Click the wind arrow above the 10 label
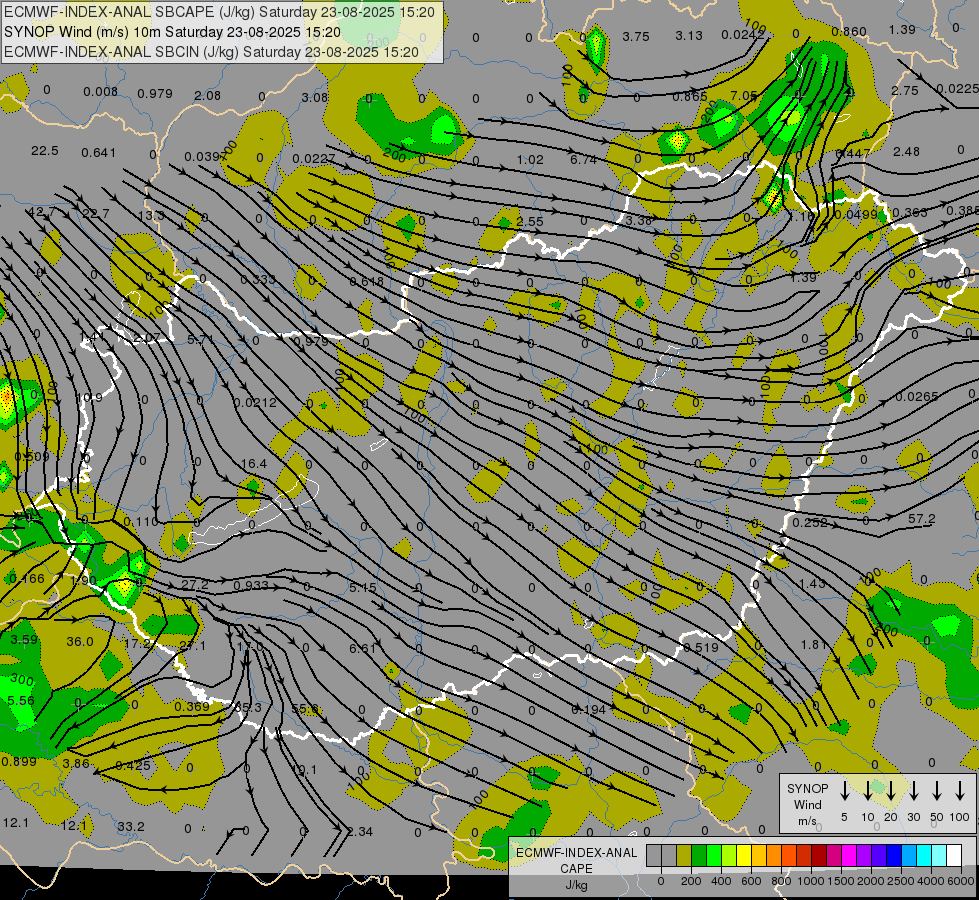Image resolution: width=979 pixels, height=900 pixels. (868, 791)
